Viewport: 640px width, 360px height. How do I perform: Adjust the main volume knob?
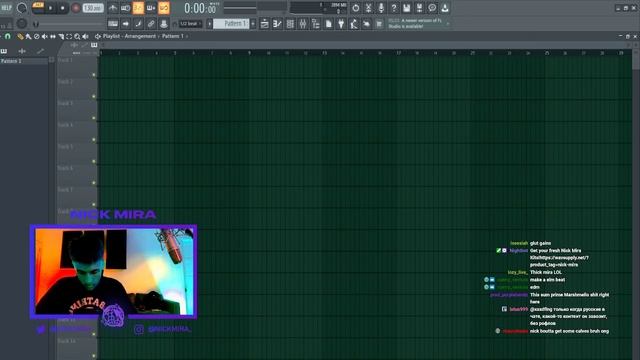[22, 8]
